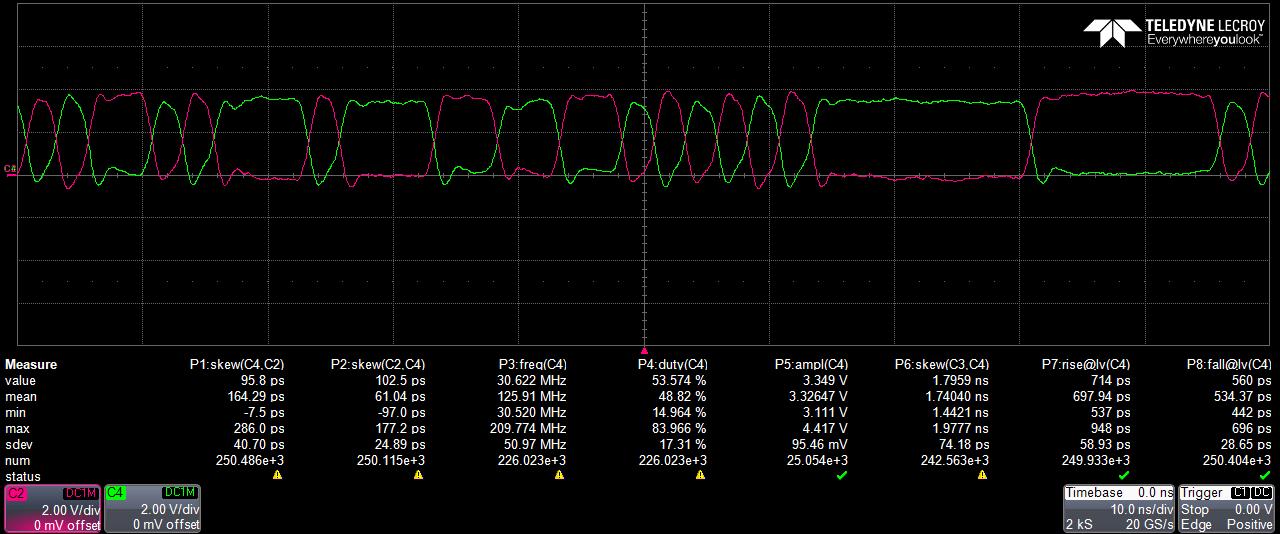The width and height of the screenshot is (1280, 534).
Task: Select the P3:freq(C4) column header
Action: (533, 365)
